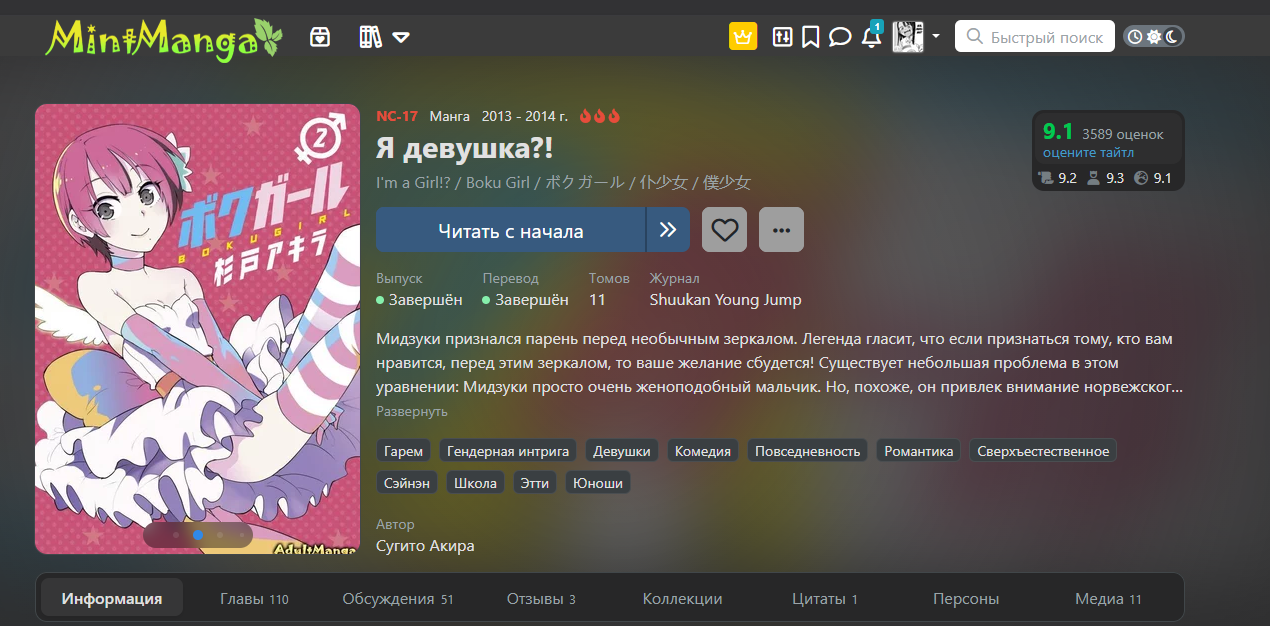Screen dimensions: 1270x626
Task: Switch to the Отзывы tab
Action: (x=541, y=599)
